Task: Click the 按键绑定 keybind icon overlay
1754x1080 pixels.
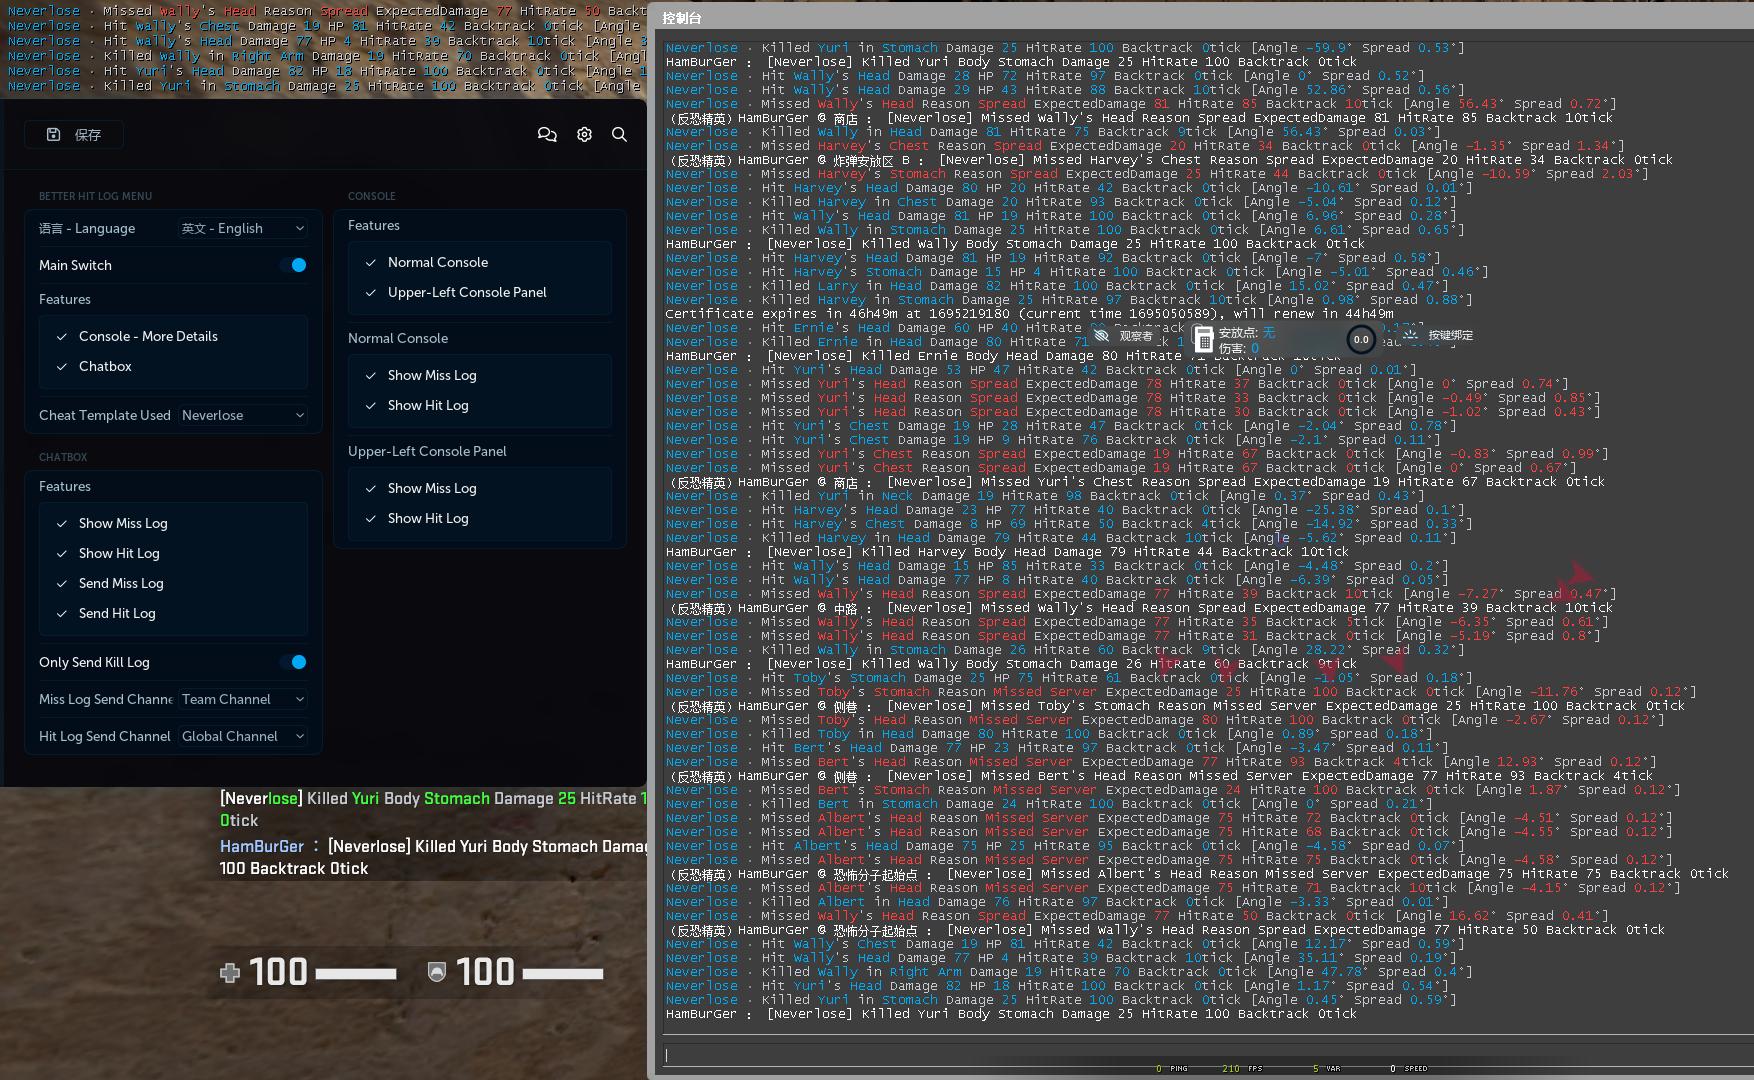Action: tap(1410, 336)
